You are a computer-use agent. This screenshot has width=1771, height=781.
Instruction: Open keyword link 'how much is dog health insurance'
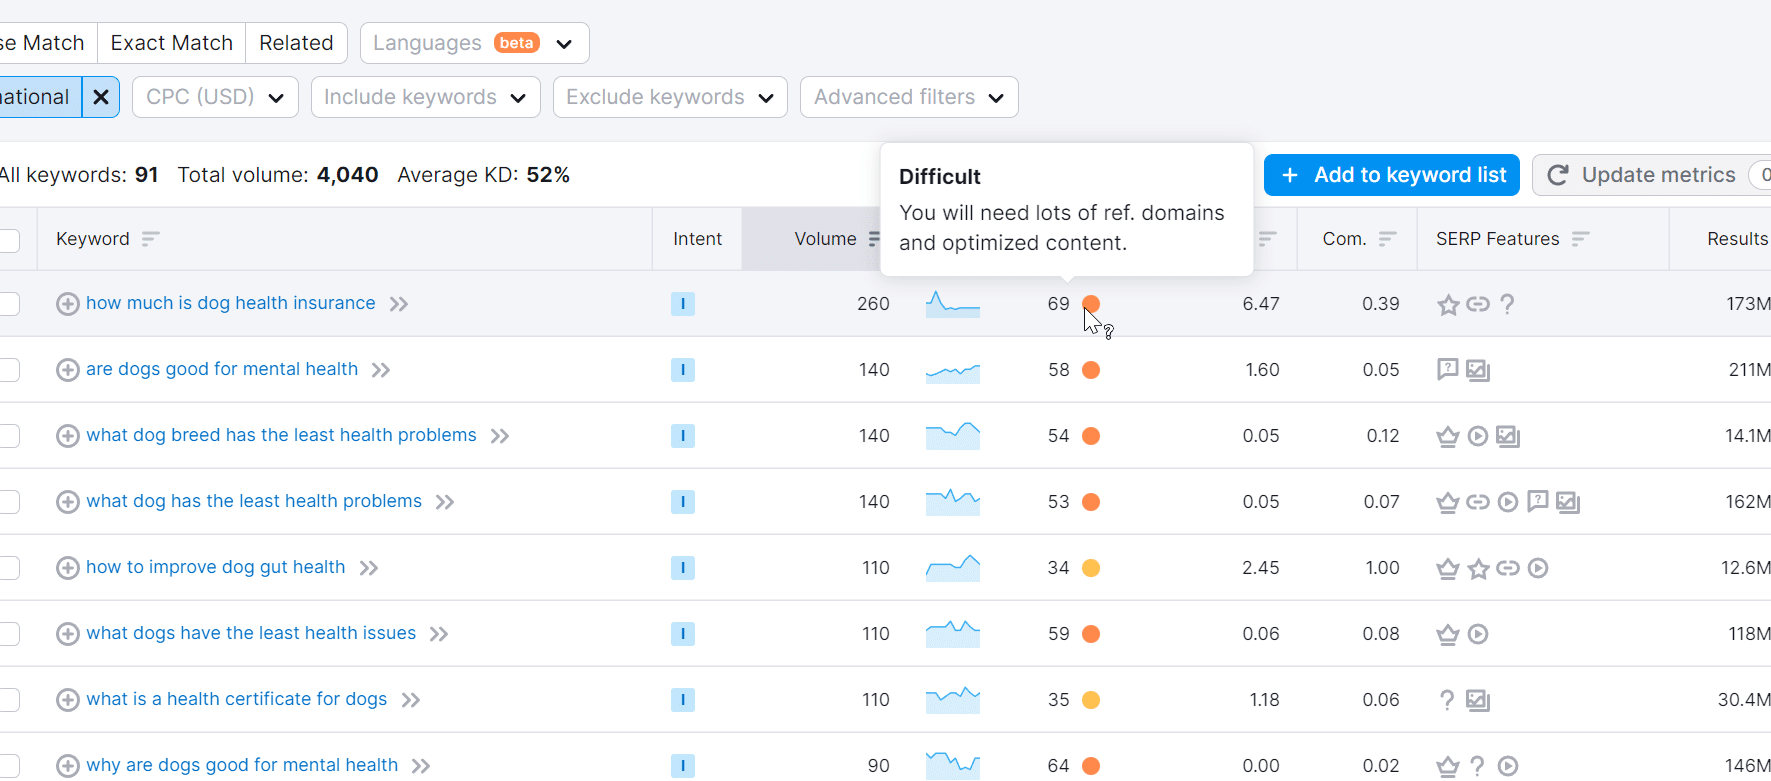point(231,303)
